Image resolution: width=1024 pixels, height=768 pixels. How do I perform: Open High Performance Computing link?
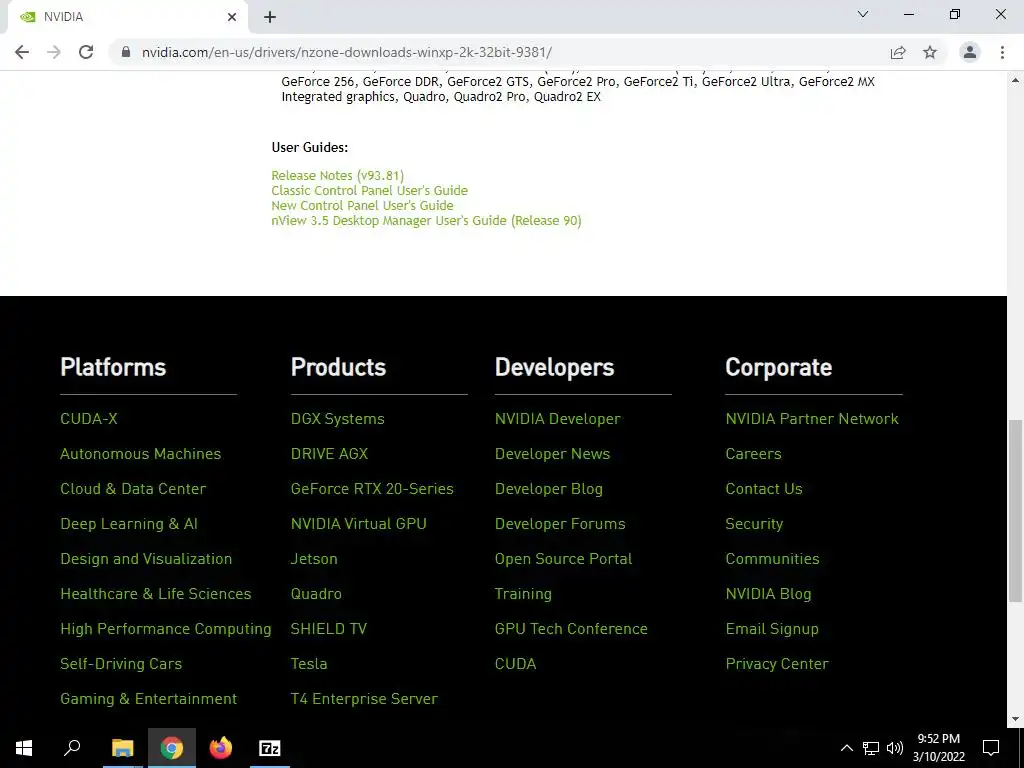point(166,629)
